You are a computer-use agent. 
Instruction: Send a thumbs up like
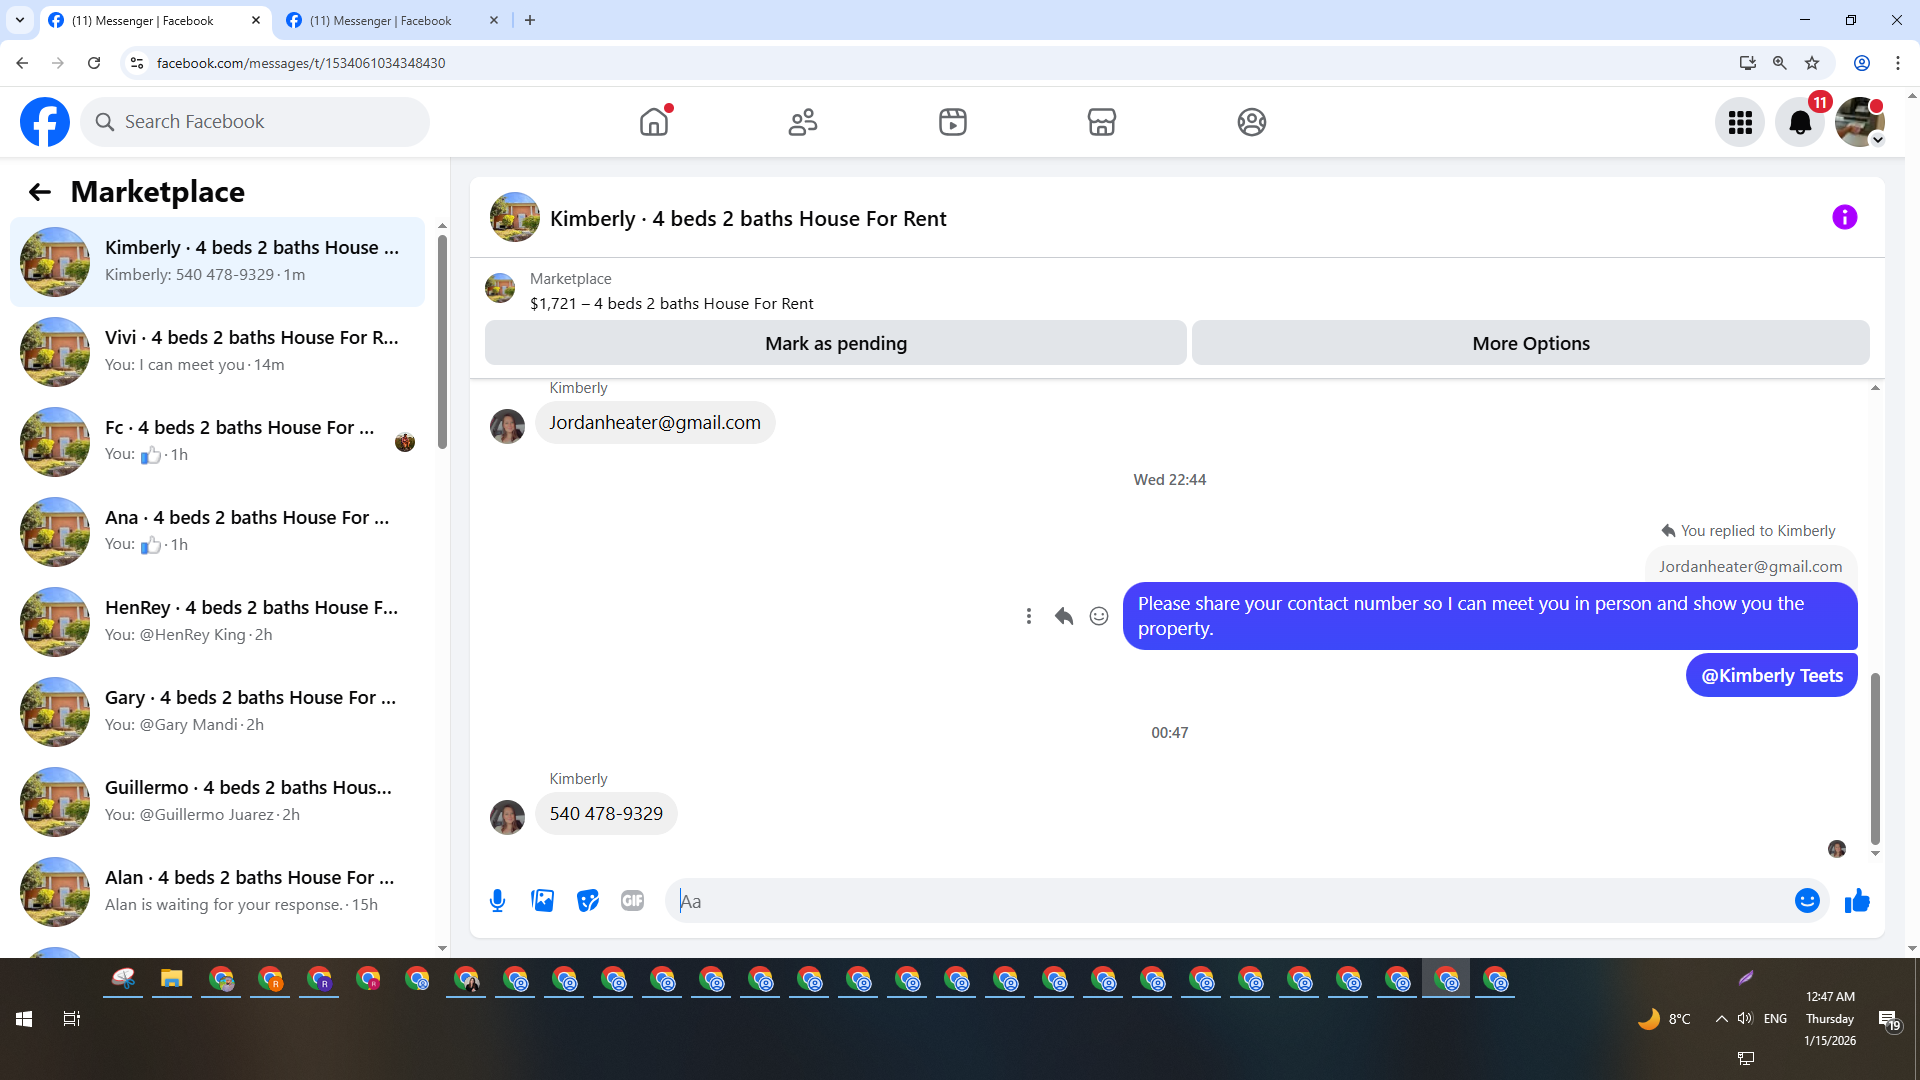point(1857,901)
